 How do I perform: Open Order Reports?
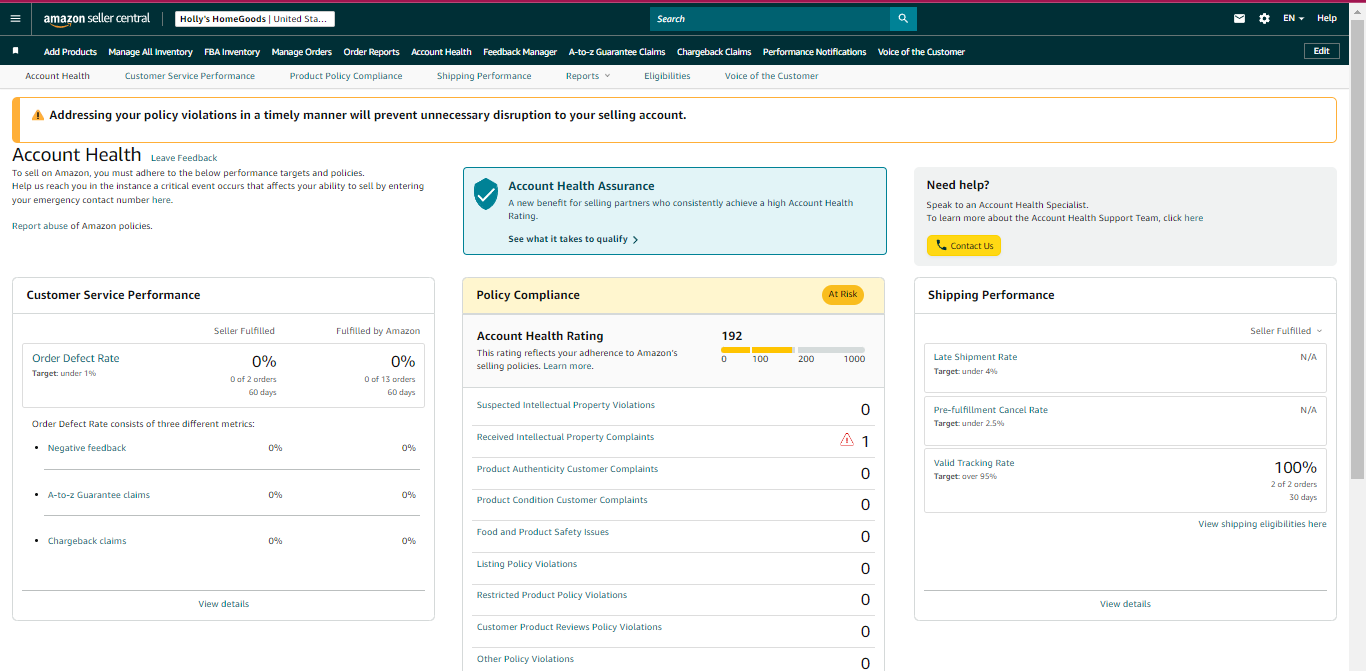click(371, 52)
